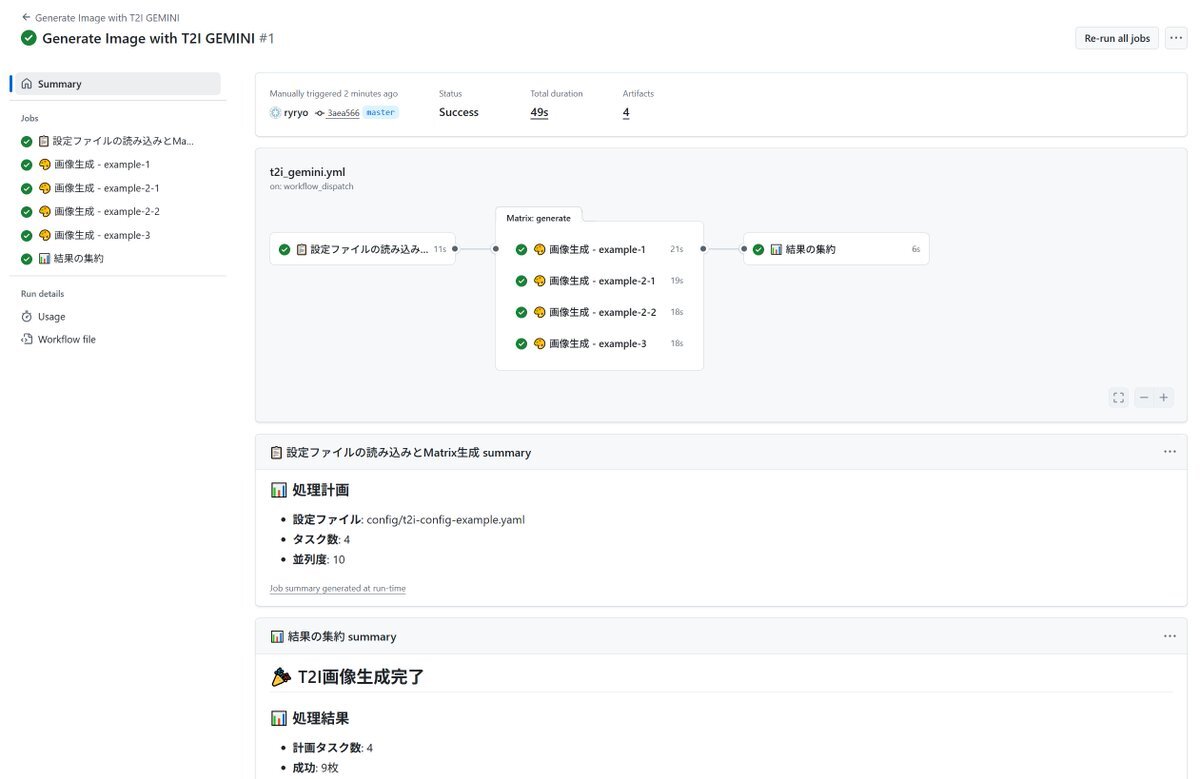The image size is (1200, 779).
Task: Open commit 3aea566 link
Action: click(x=343, y=113)
